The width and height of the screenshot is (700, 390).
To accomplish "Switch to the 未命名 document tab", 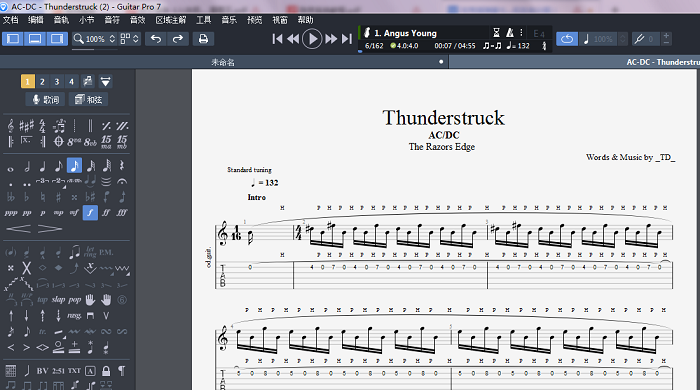I will (x=223, y=62).
